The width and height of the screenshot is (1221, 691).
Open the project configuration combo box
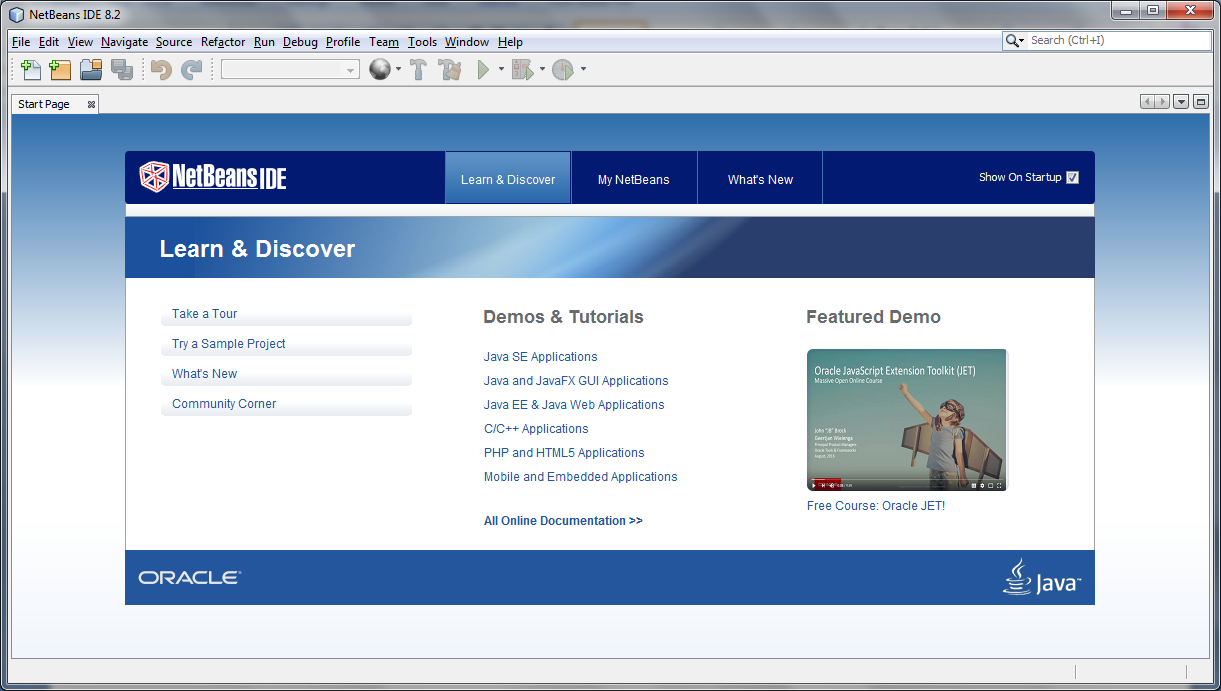(290, 70)
